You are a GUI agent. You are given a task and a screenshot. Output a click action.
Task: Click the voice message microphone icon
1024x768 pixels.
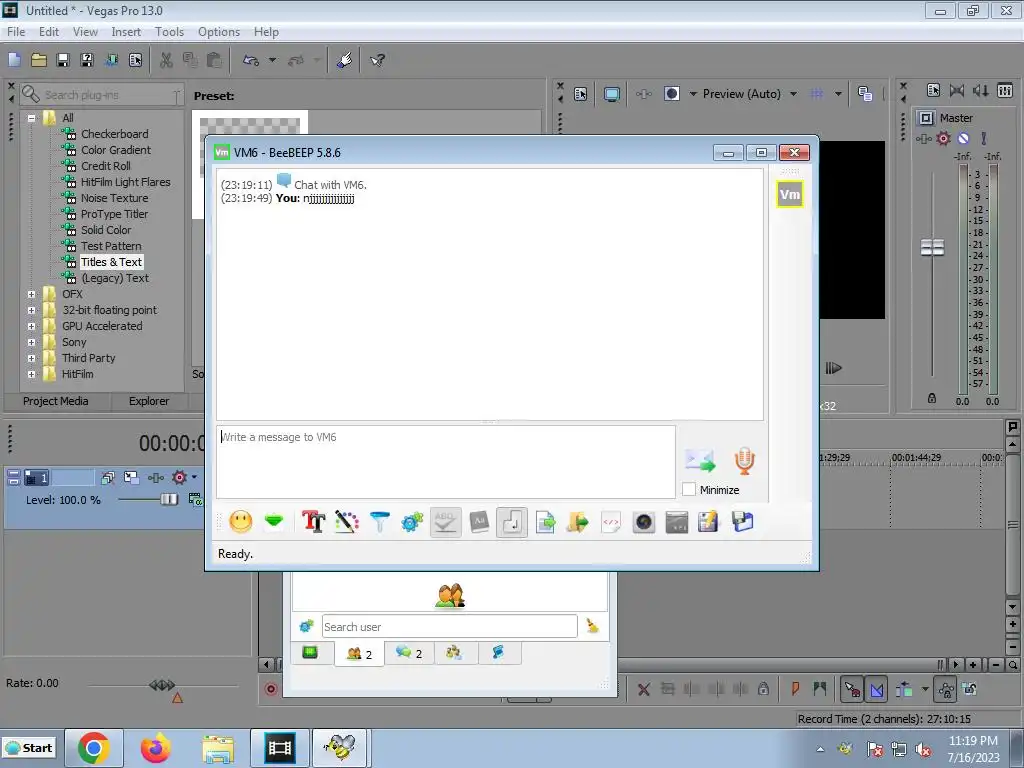click(x=744, y=460)
